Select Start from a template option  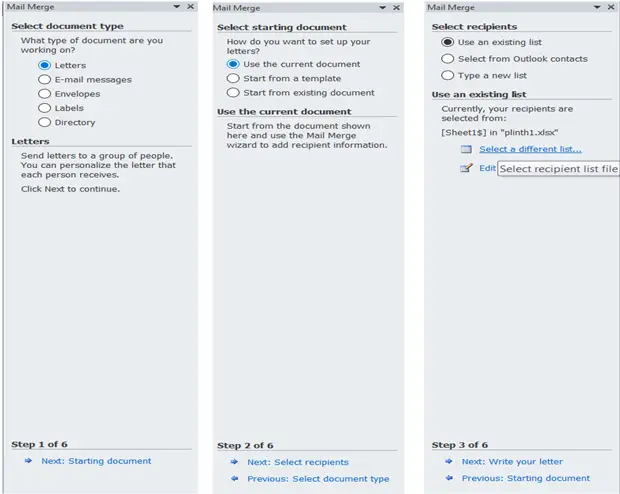click(x=233, y=78)
